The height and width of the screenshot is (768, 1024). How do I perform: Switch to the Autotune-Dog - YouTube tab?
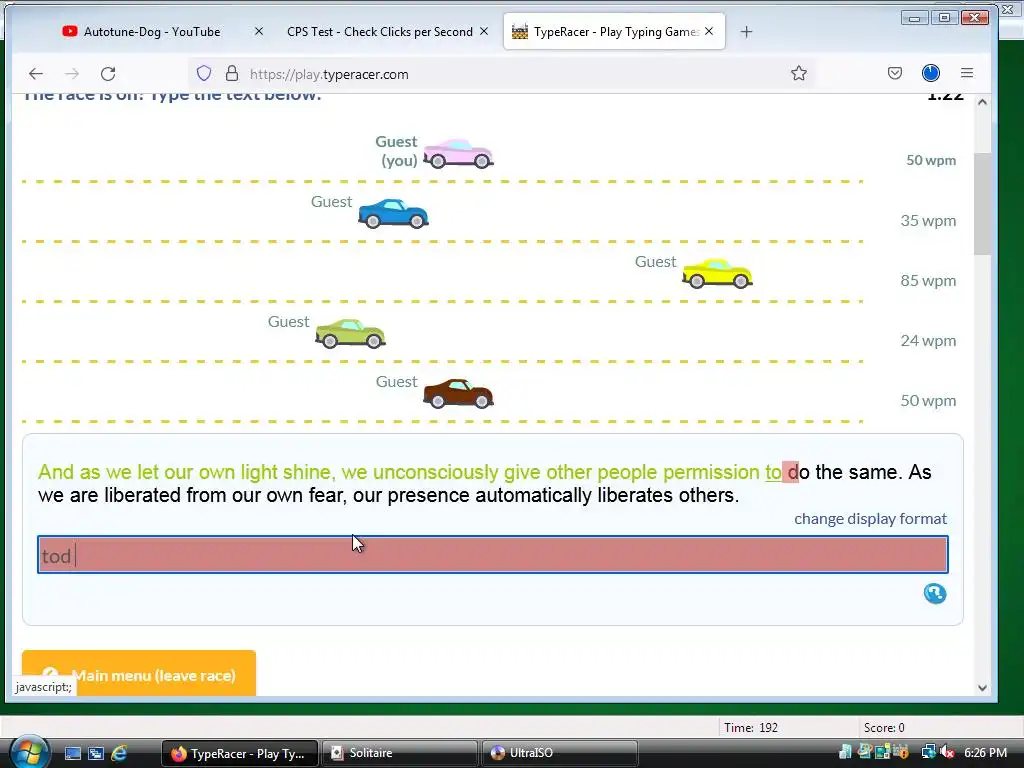click(x=152, y=31)
